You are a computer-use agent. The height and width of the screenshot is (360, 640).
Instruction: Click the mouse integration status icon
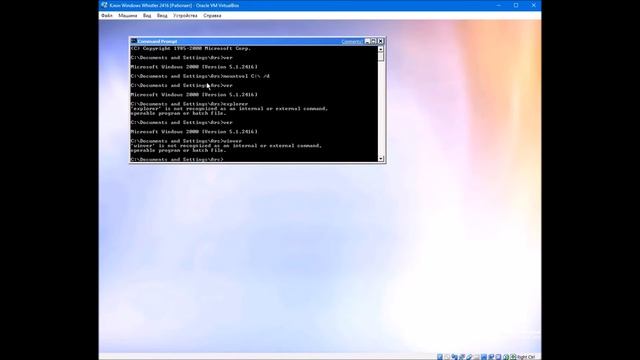coord(506,357)
